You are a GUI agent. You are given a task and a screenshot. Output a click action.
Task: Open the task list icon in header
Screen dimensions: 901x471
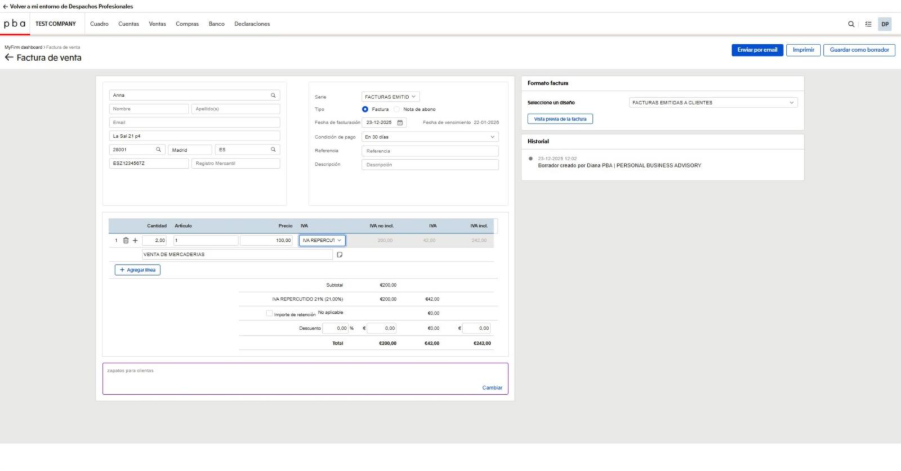(867, 23)
